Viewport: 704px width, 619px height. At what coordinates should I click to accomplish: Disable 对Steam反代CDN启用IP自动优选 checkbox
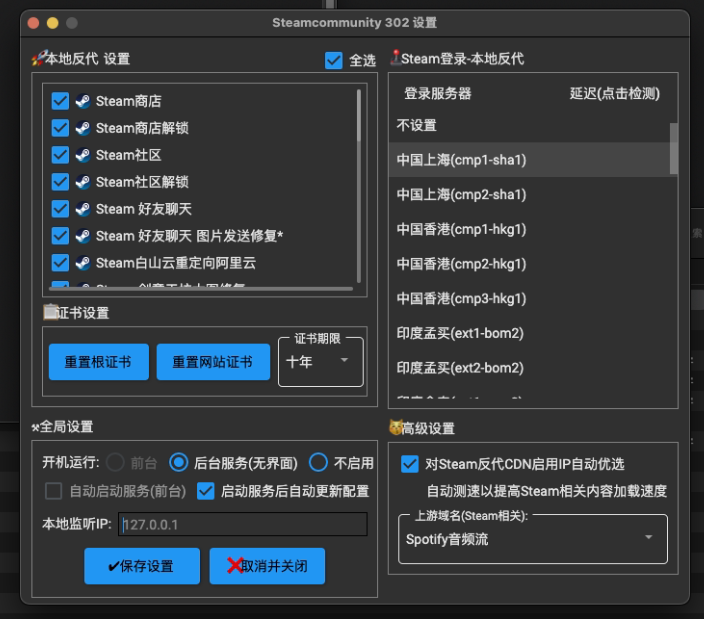(409, 464)
